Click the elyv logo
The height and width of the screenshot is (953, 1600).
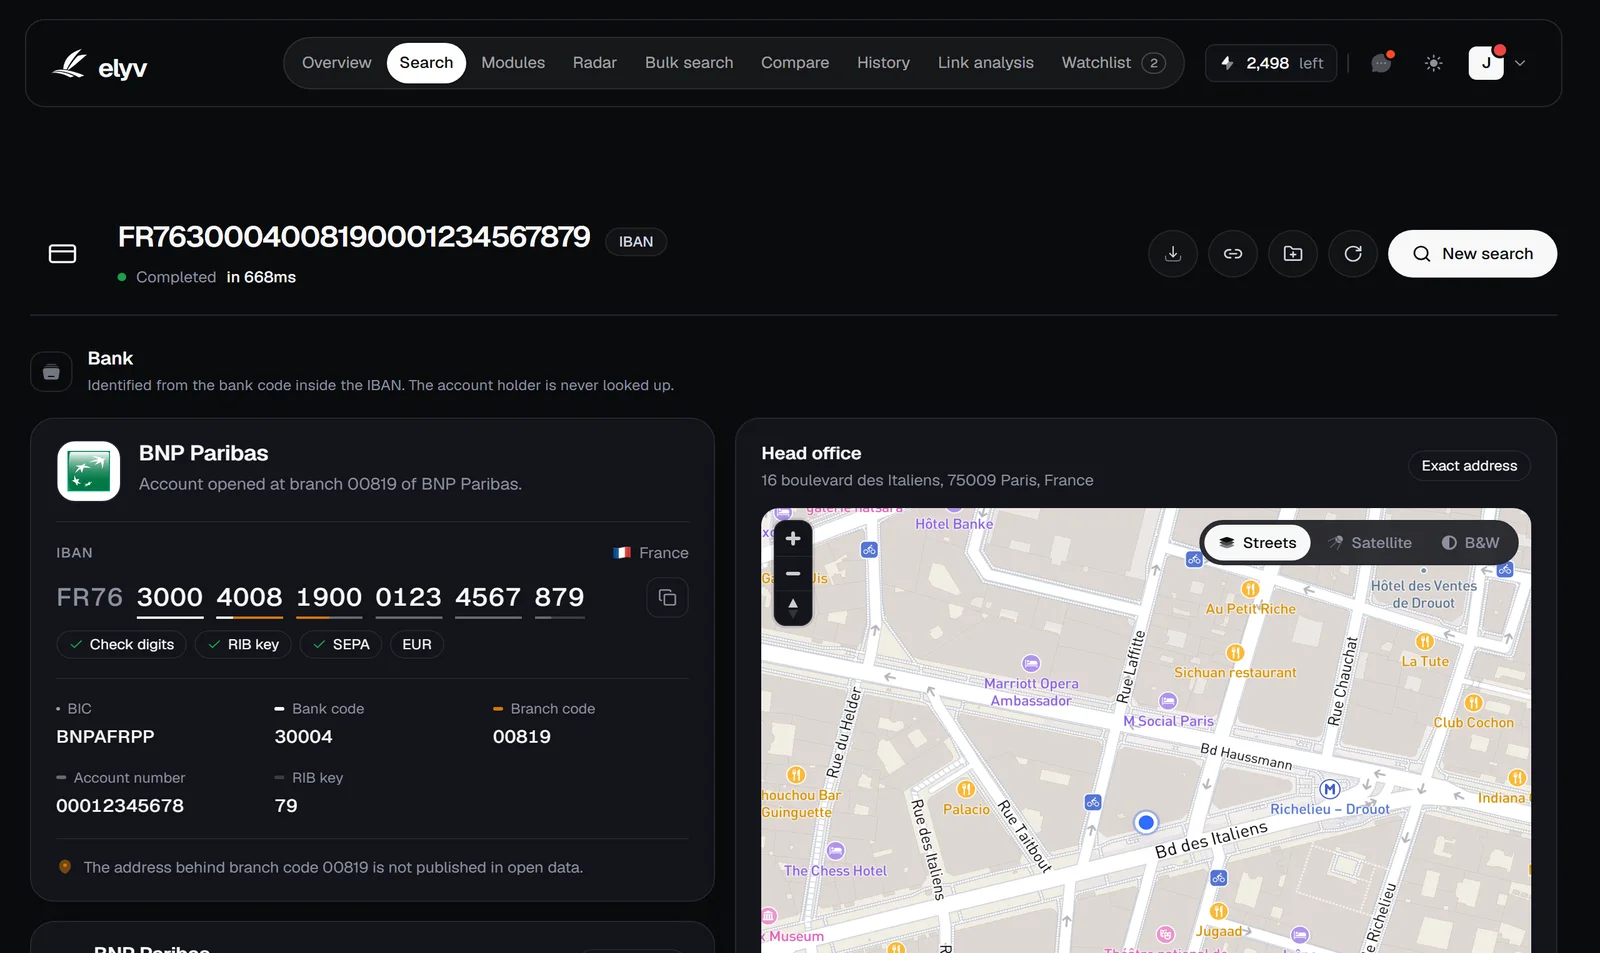[x=99, y=65]
